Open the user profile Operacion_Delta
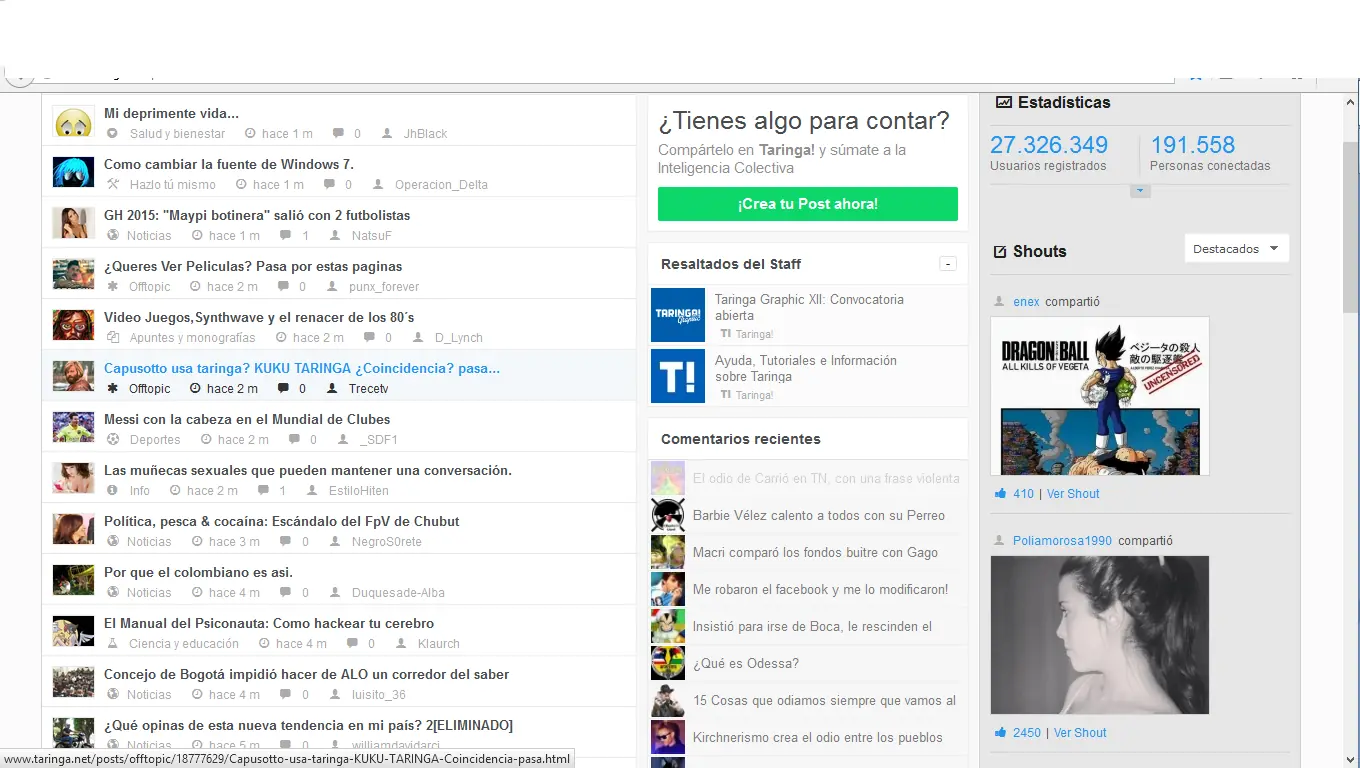The width and height of the screenshot is (1360, 768). [441, 185]
